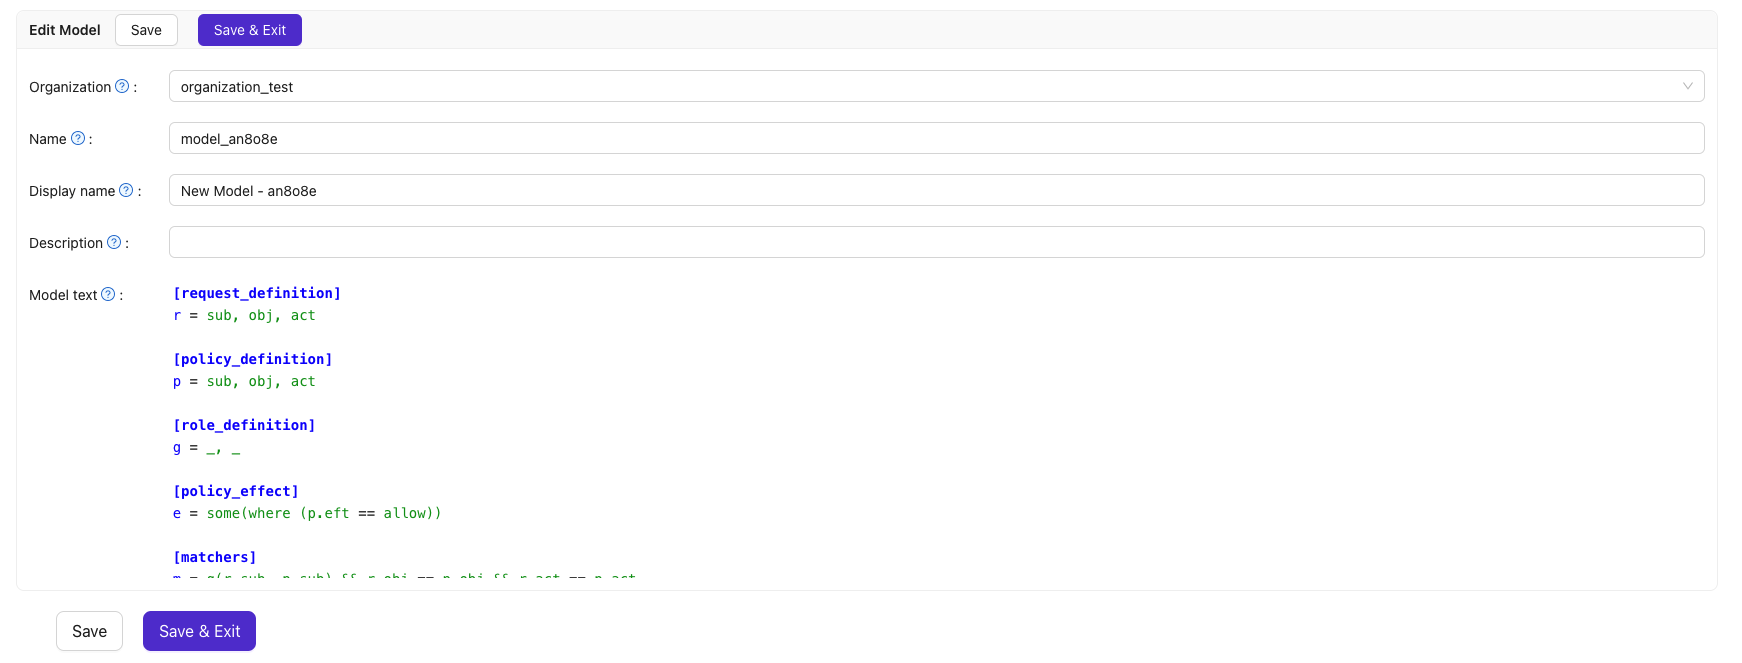Click the Organization help question-mark icon

122,86
